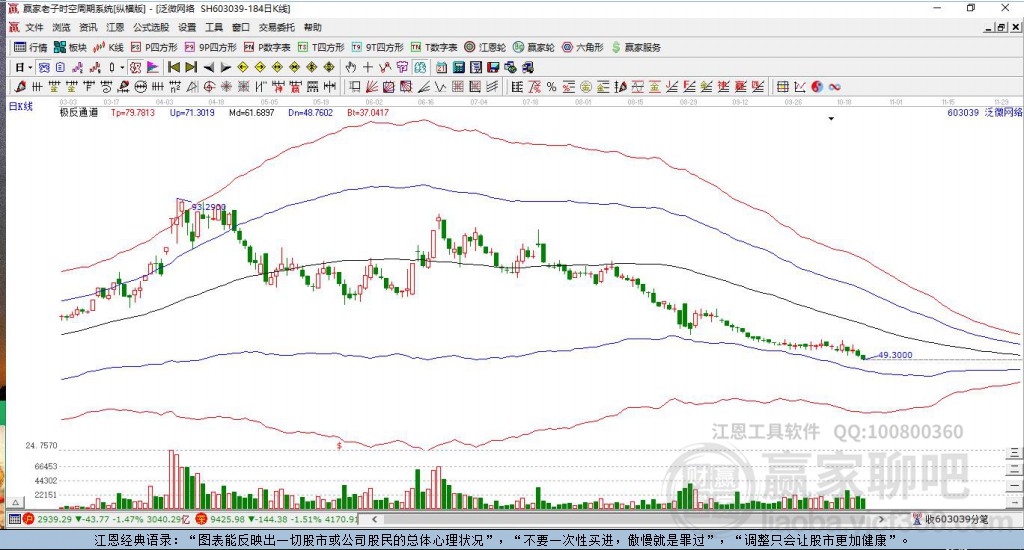Click the grid table icon before yin-yang
The height and width of the screenshot is (550, 1024).
(782, 87)
